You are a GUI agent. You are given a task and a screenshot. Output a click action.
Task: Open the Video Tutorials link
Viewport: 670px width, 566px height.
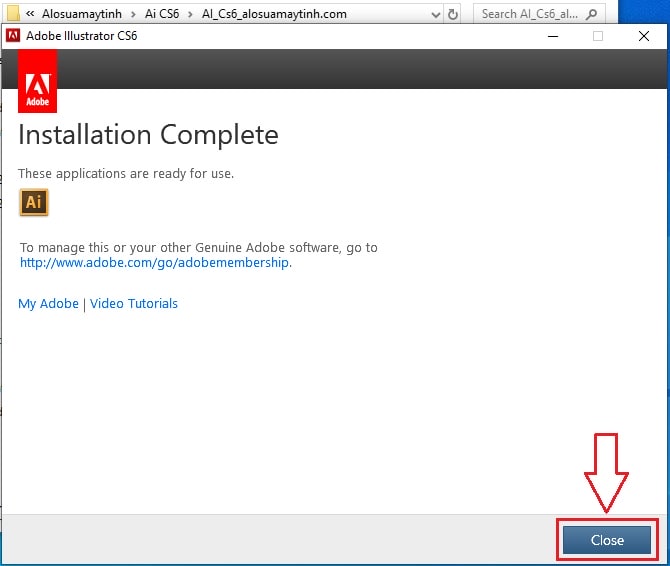click(x=134, y=304)
